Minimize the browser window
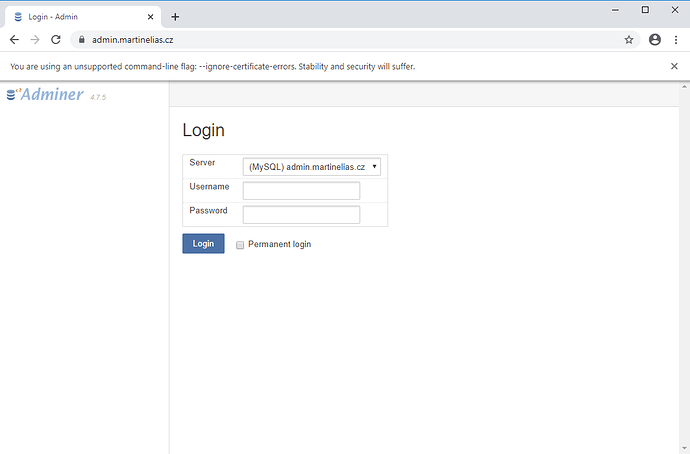 pos(616,10)
